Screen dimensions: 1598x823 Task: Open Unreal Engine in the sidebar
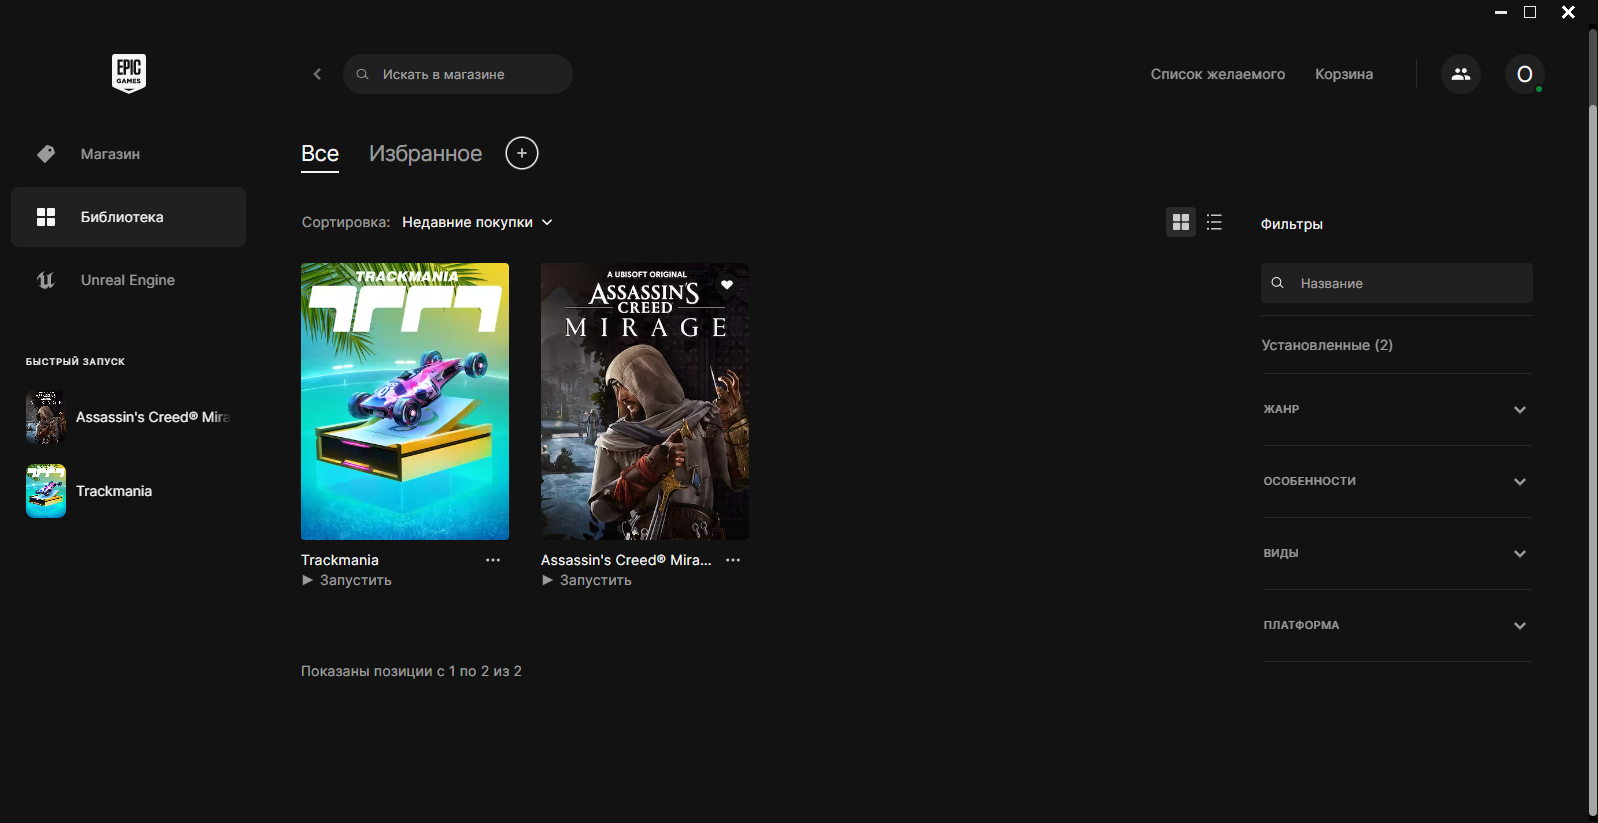click(128, 280)
